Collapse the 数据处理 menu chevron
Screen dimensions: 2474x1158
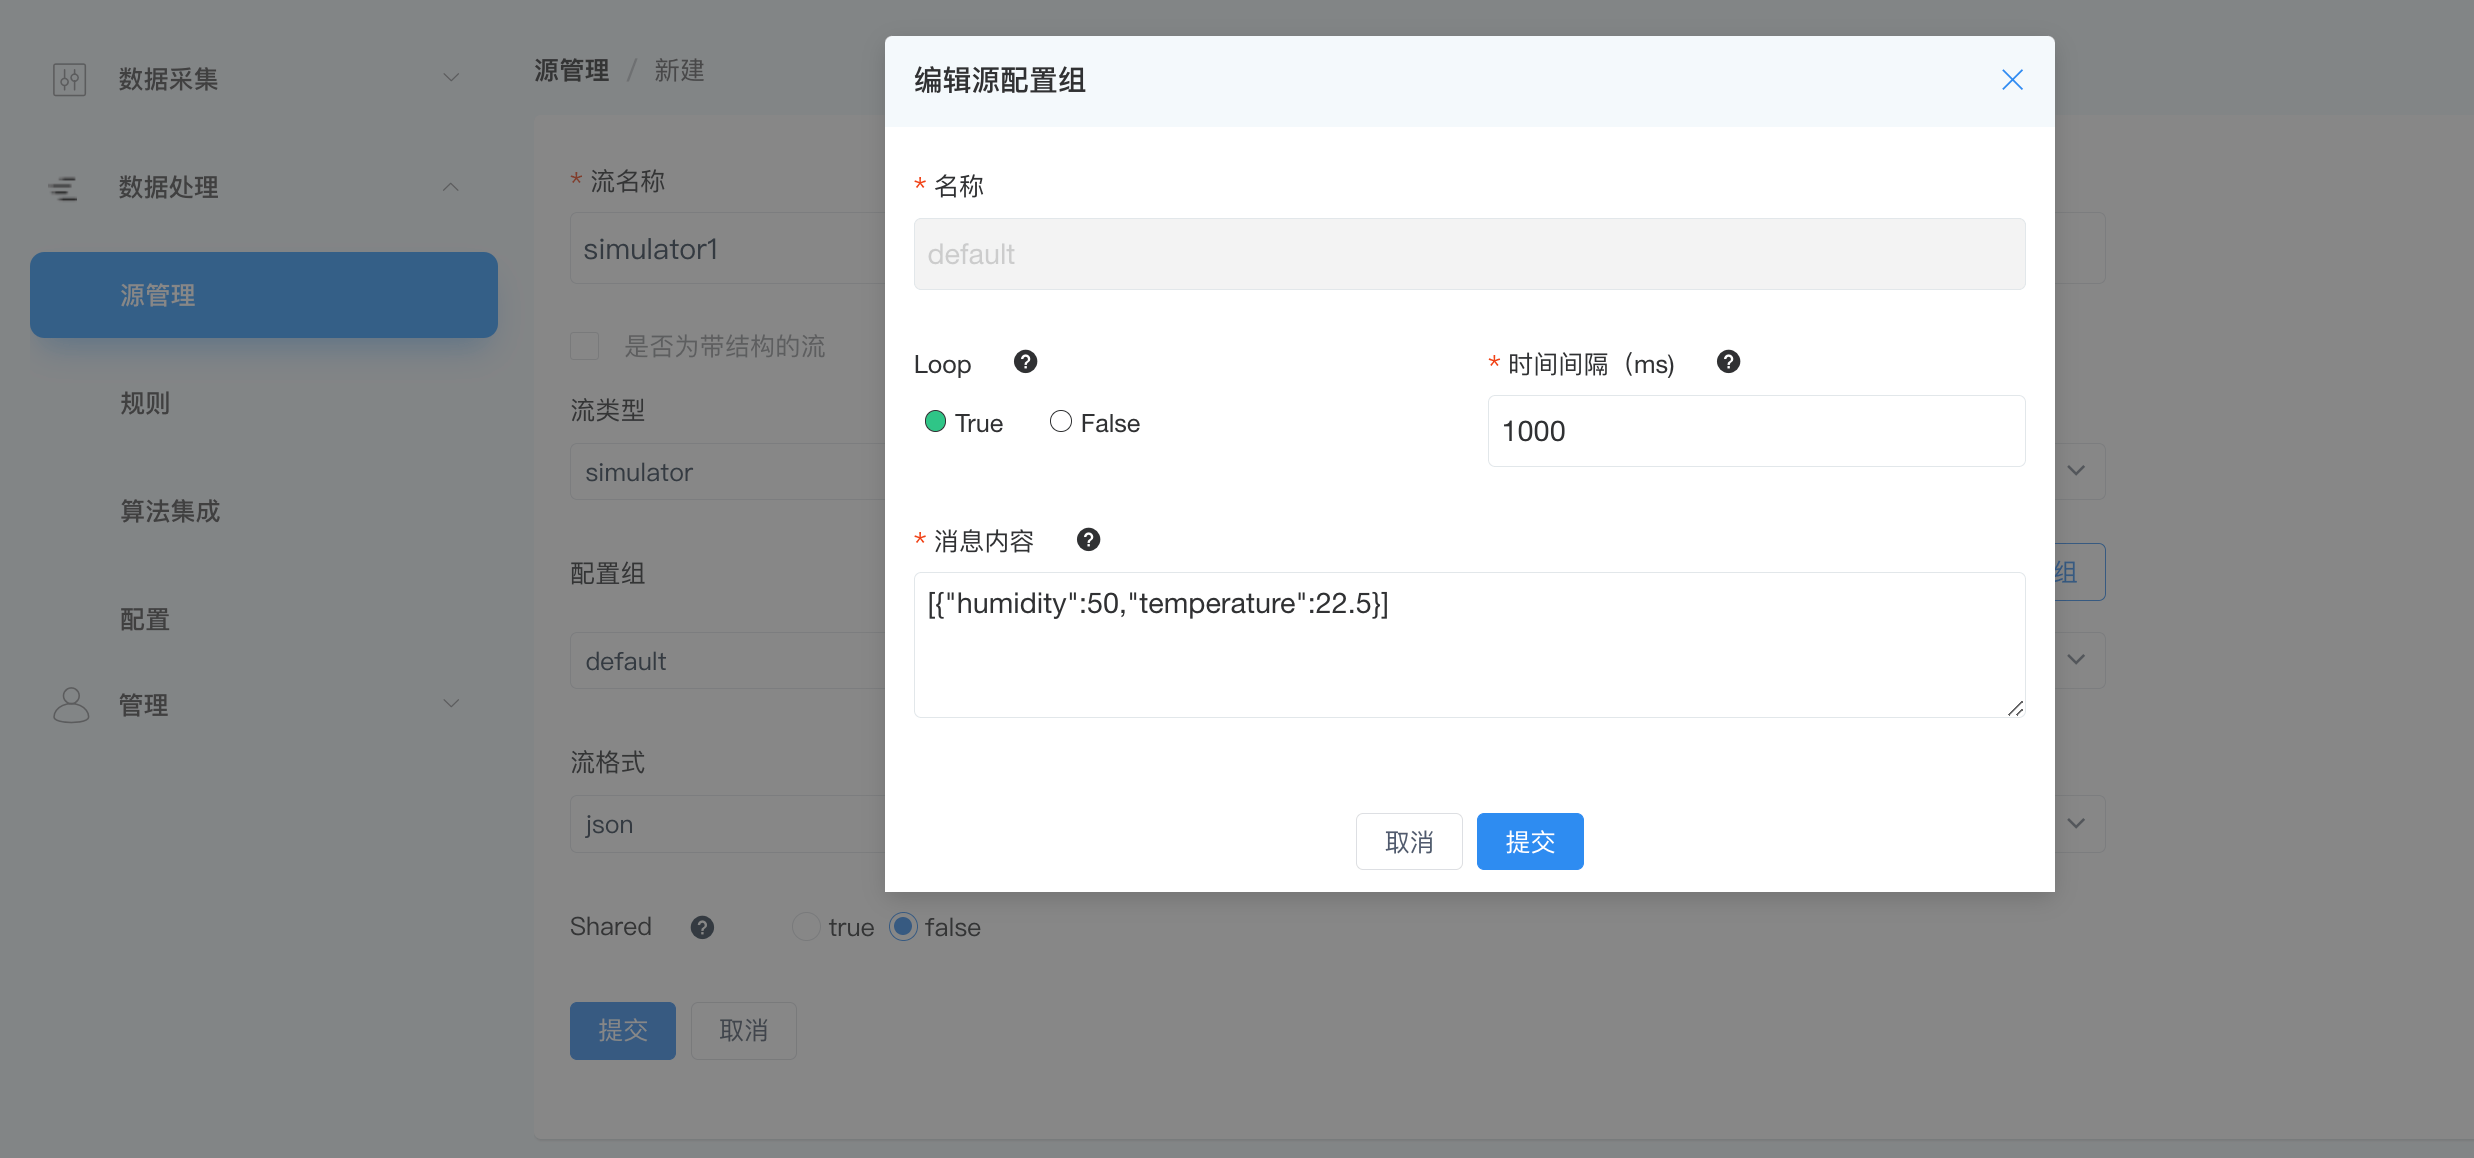click(451, 187)
